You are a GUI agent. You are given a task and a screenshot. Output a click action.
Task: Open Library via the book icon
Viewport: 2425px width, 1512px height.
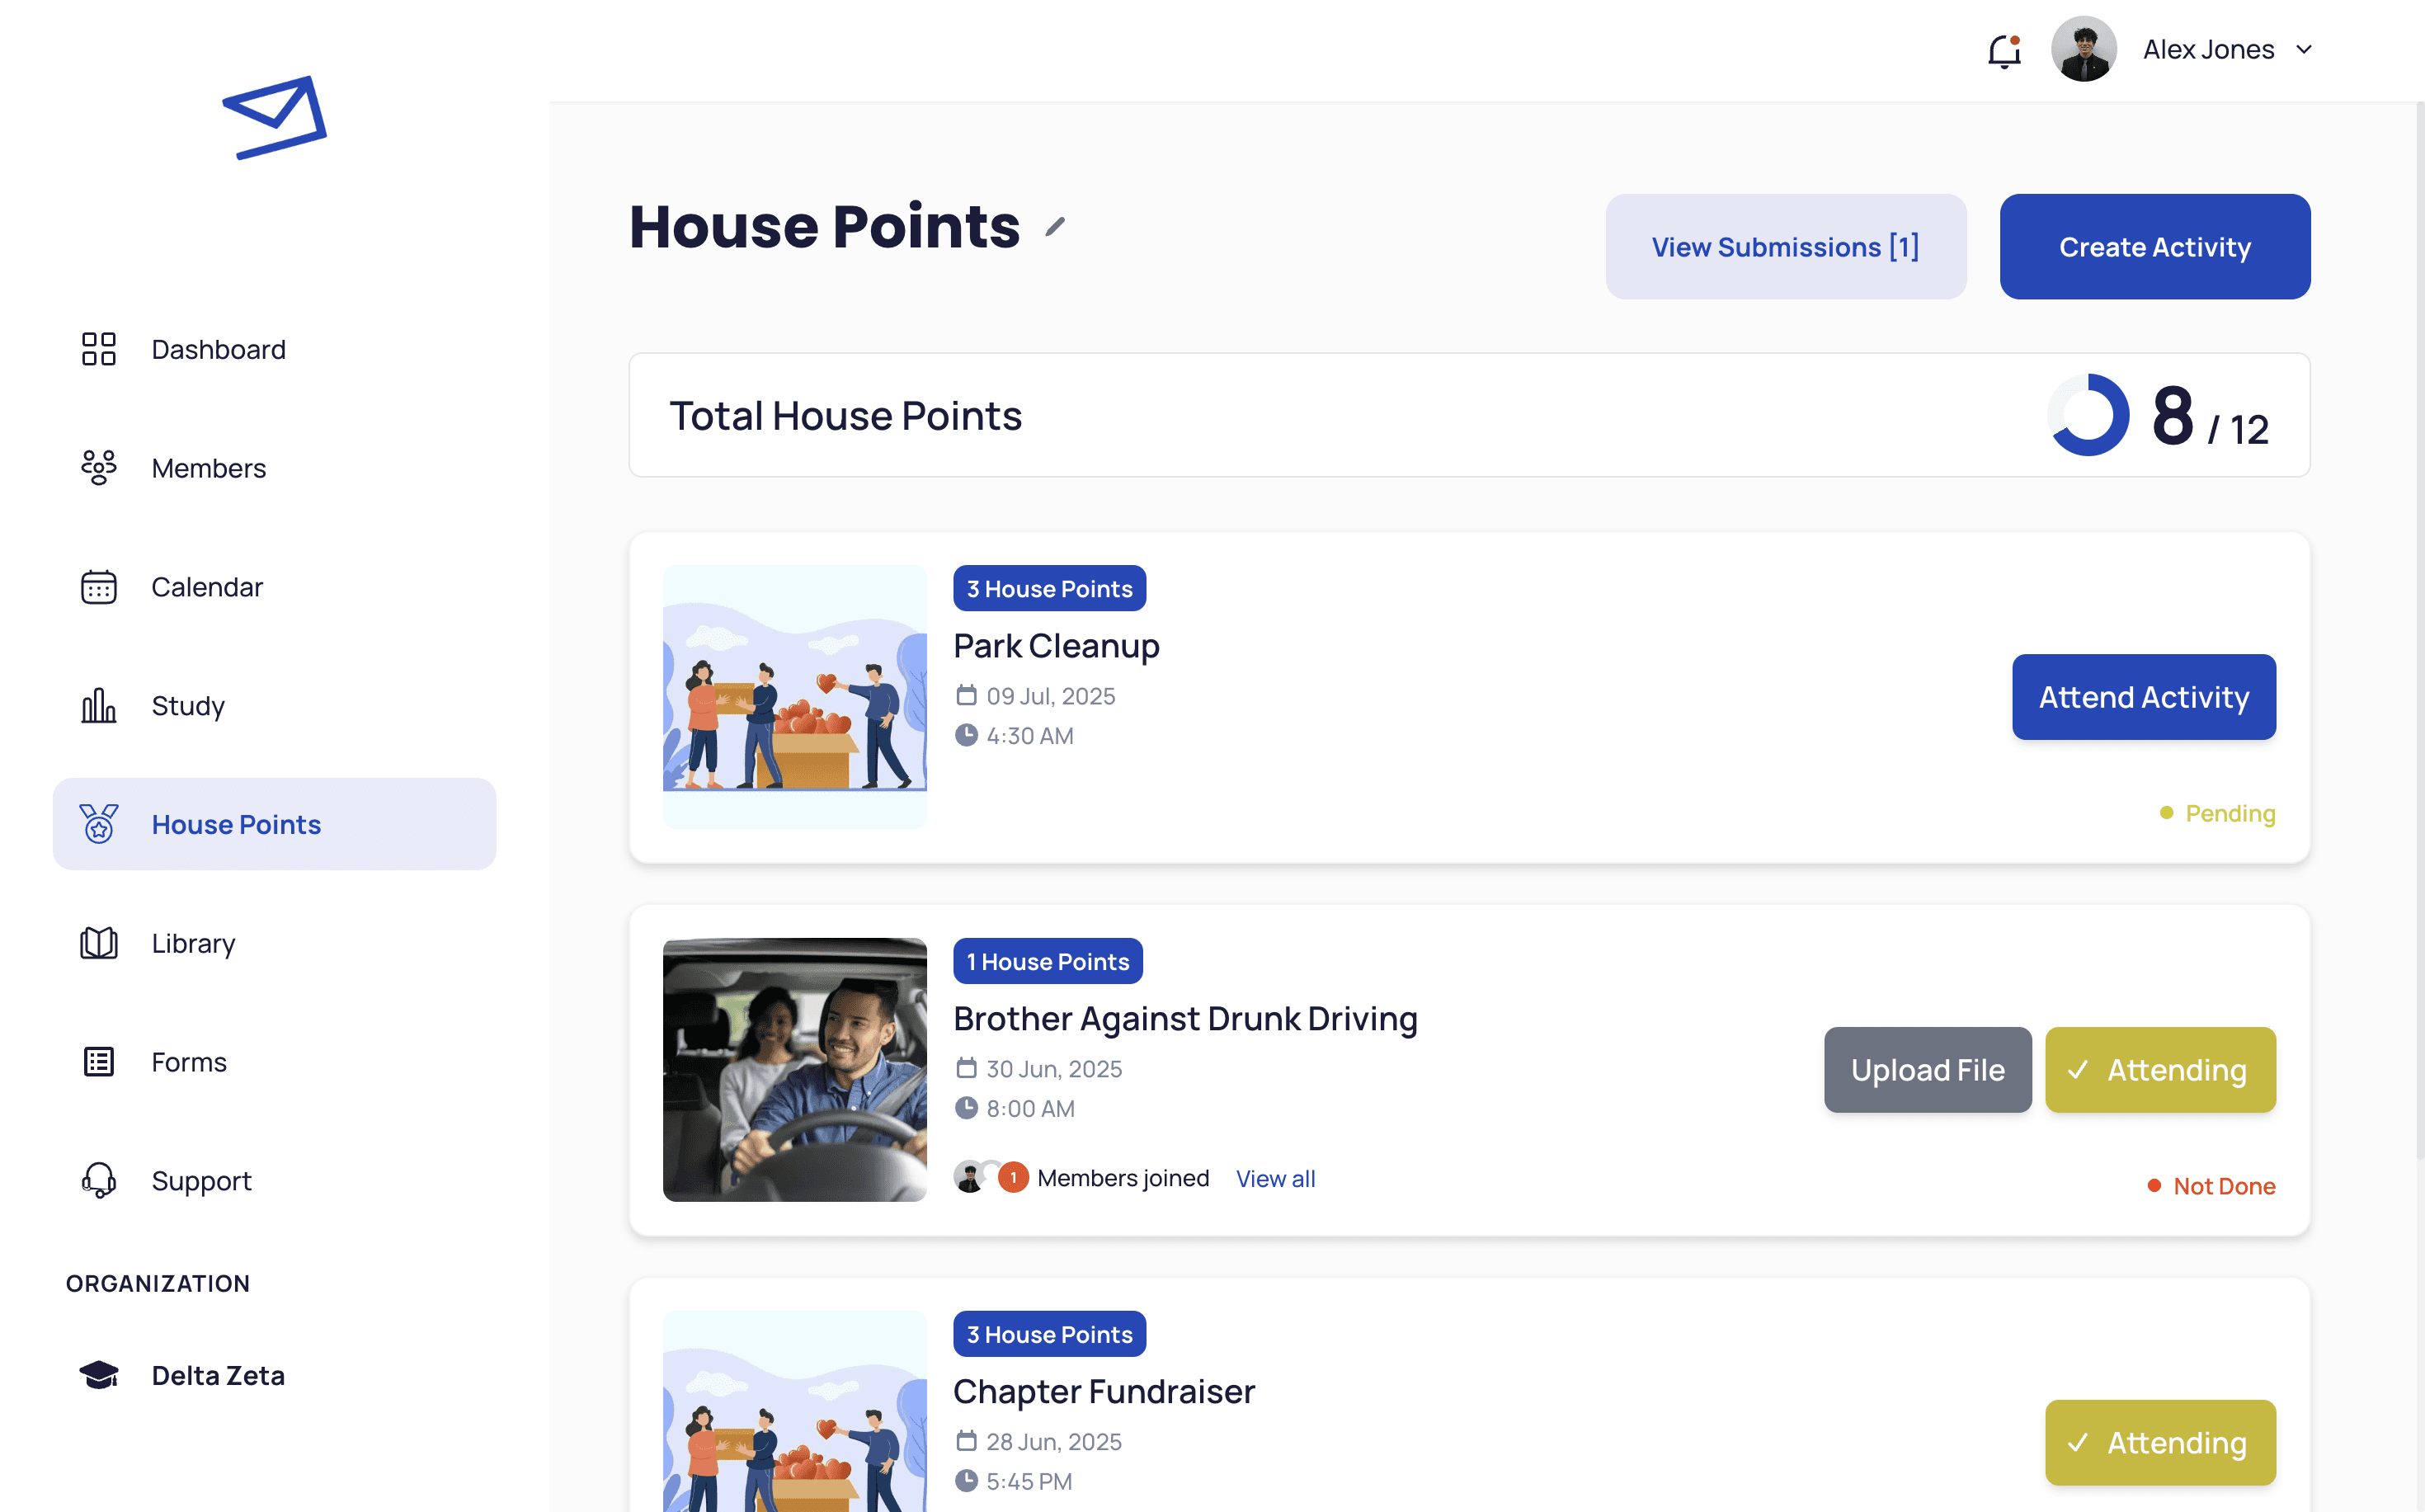pos(98,943)
